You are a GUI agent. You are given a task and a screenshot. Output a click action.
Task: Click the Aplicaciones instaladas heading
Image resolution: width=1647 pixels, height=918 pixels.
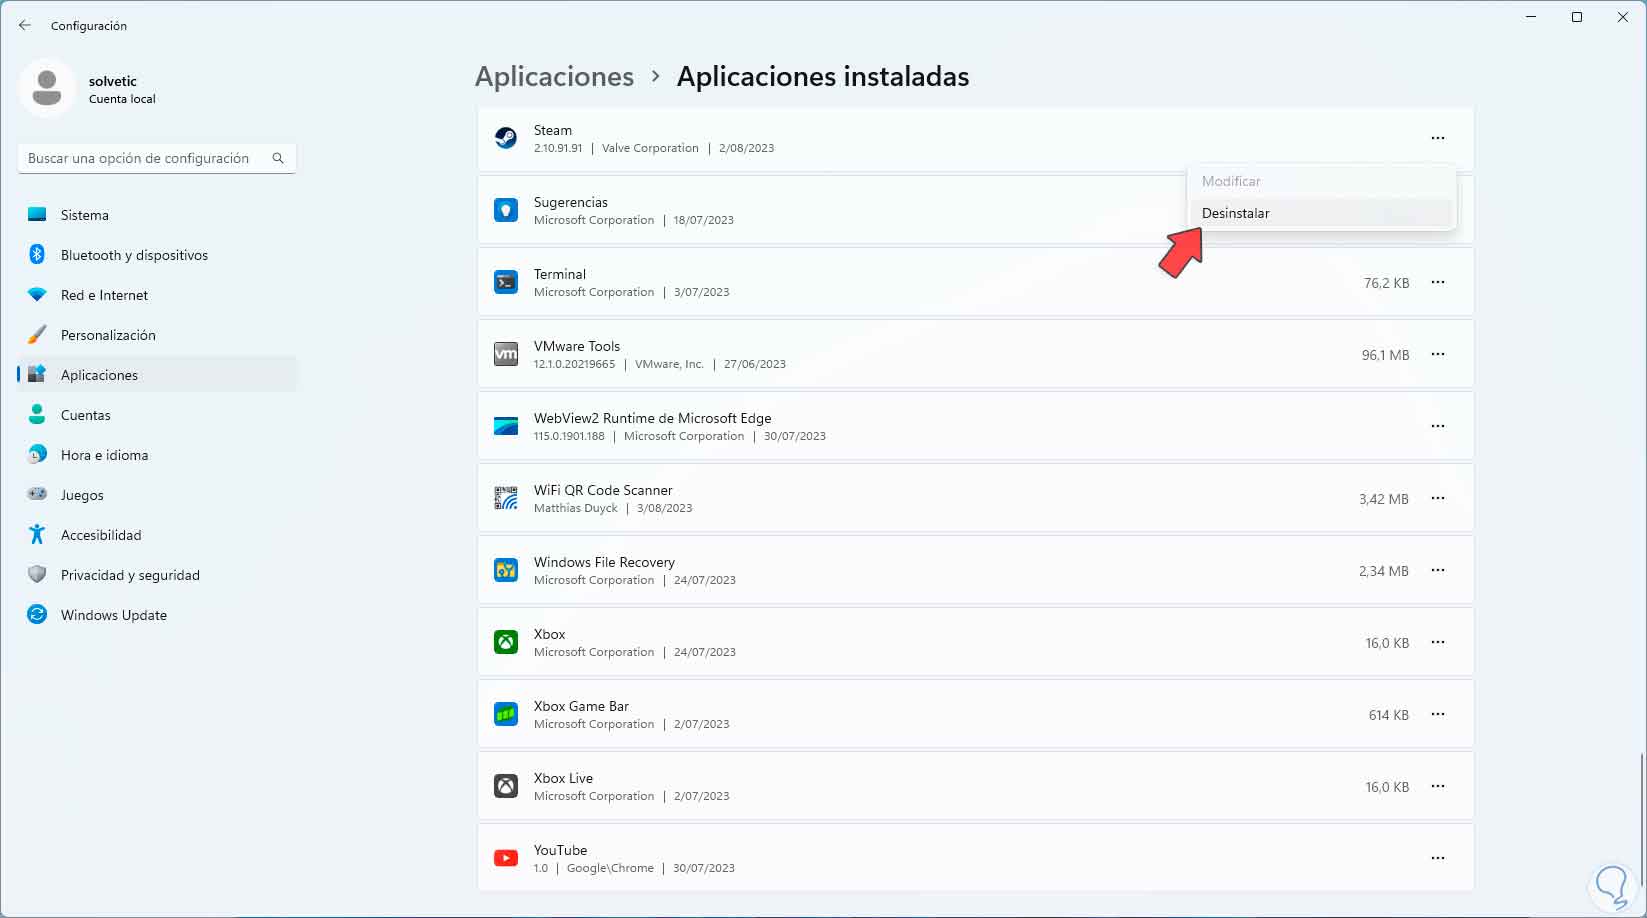[823, 77]
